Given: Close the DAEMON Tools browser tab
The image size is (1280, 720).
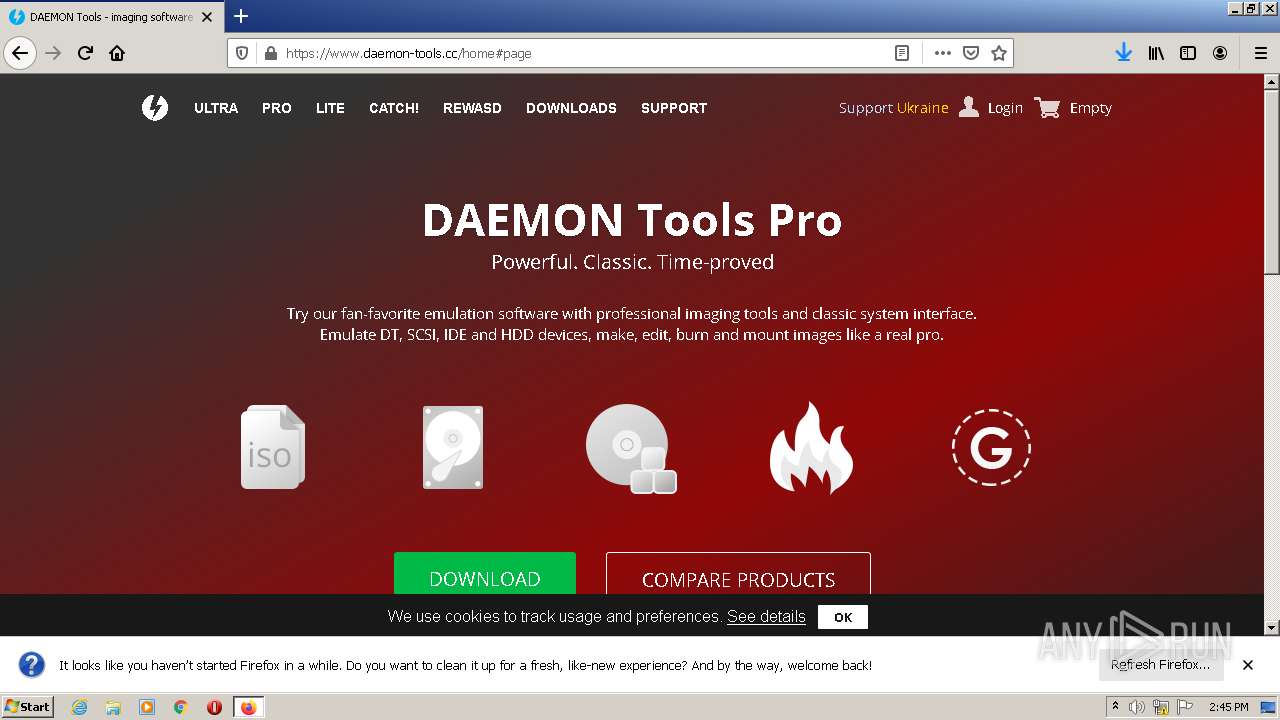Looking at the screenshot, I should [x=207, y=17].
